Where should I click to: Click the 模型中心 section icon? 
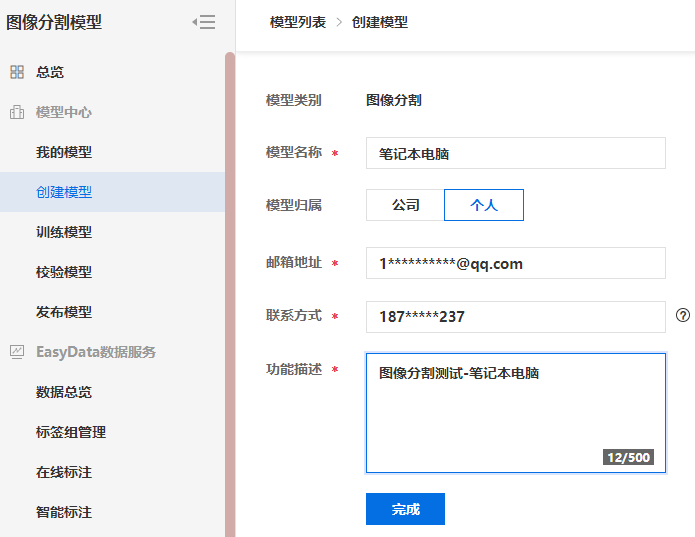17,112
